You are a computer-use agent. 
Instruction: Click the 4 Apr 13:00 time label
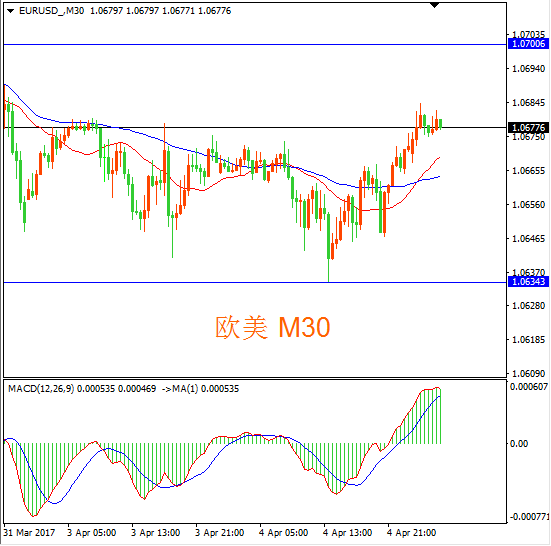347,533
